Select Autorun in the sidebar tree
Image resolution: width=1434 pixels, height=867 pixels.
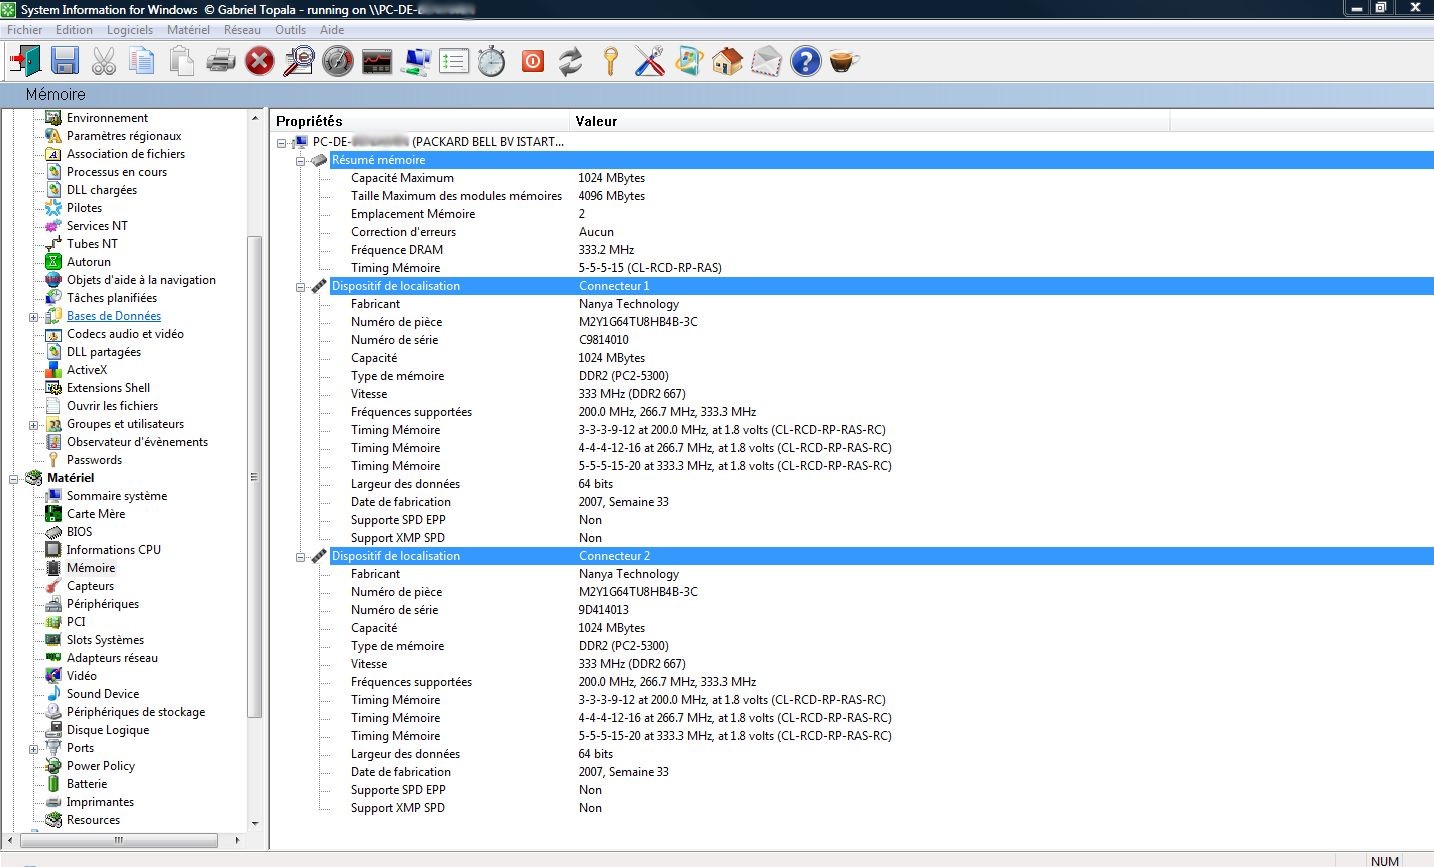click(x=89, y=262)
